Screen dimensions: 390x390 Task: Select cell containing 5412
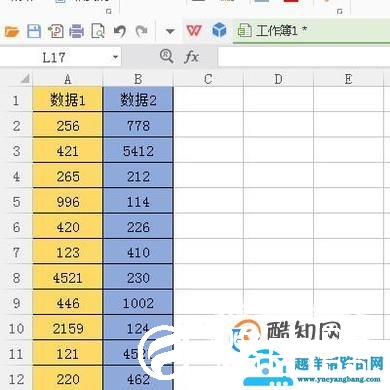[138, 151]
